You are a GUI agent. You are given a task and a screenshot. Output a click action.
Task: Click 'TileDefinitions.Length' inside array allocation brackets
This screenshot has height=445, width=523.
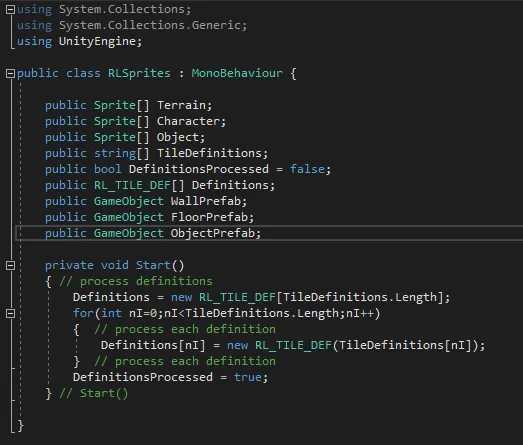click(x=360, y=298)
